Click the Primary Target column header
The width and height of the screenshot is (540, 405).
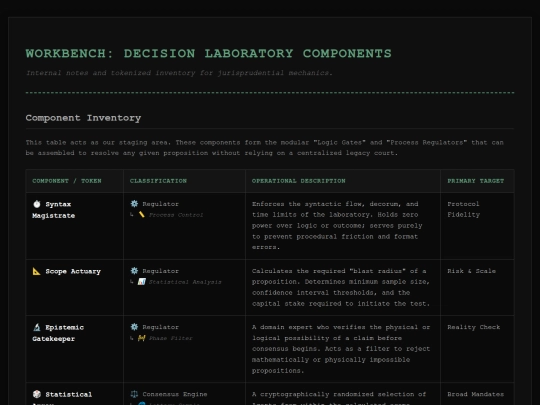(475, 181)
